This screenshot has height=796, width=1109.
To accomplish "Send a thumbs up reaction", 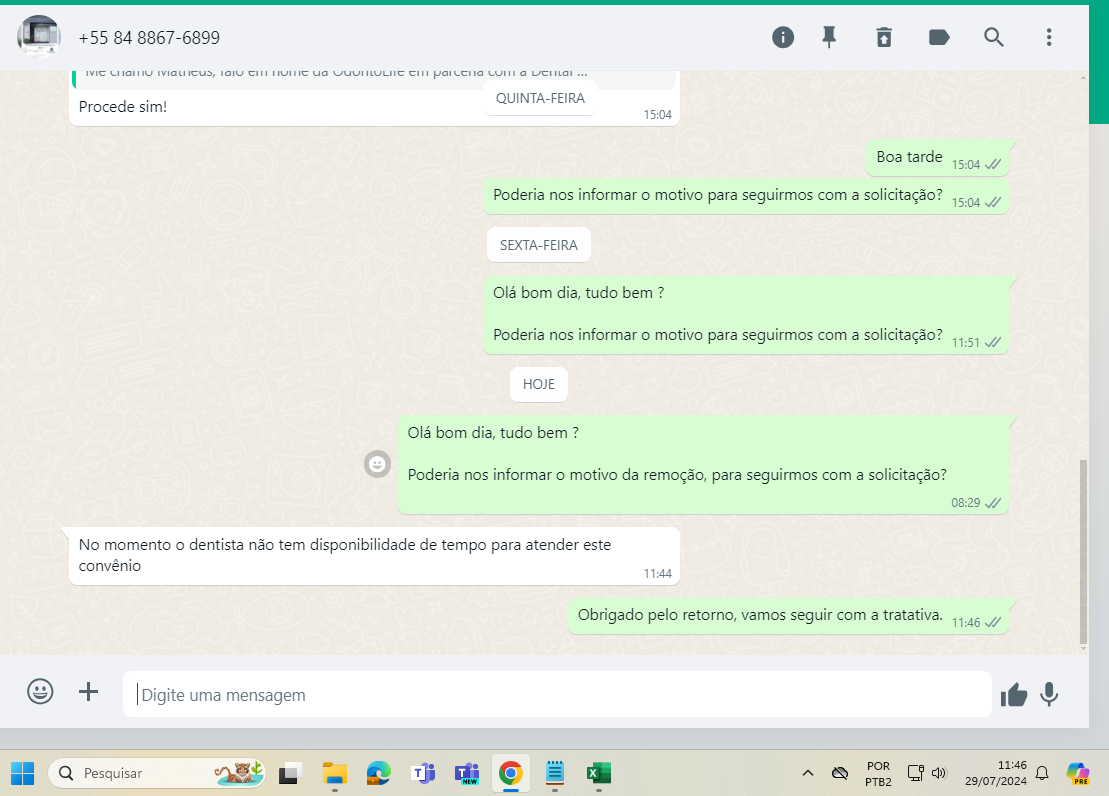I will point(1014,694).
